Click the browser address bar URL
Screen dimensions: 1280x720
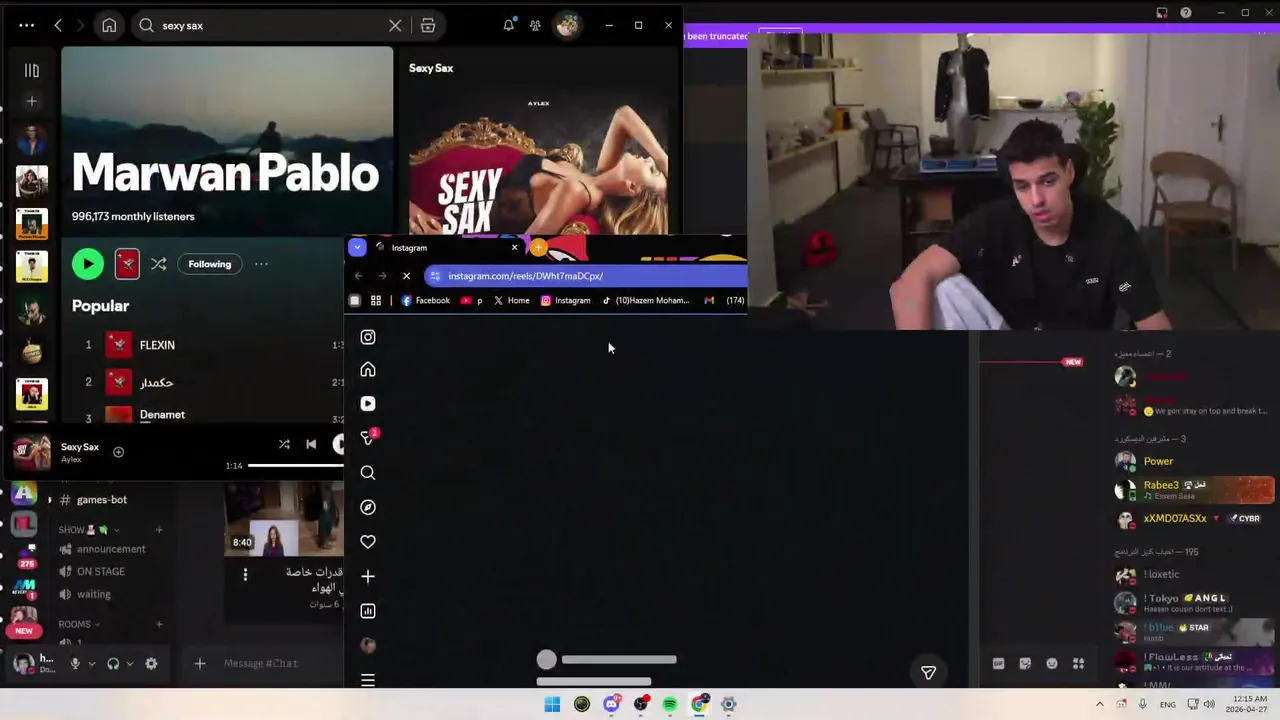525,276
